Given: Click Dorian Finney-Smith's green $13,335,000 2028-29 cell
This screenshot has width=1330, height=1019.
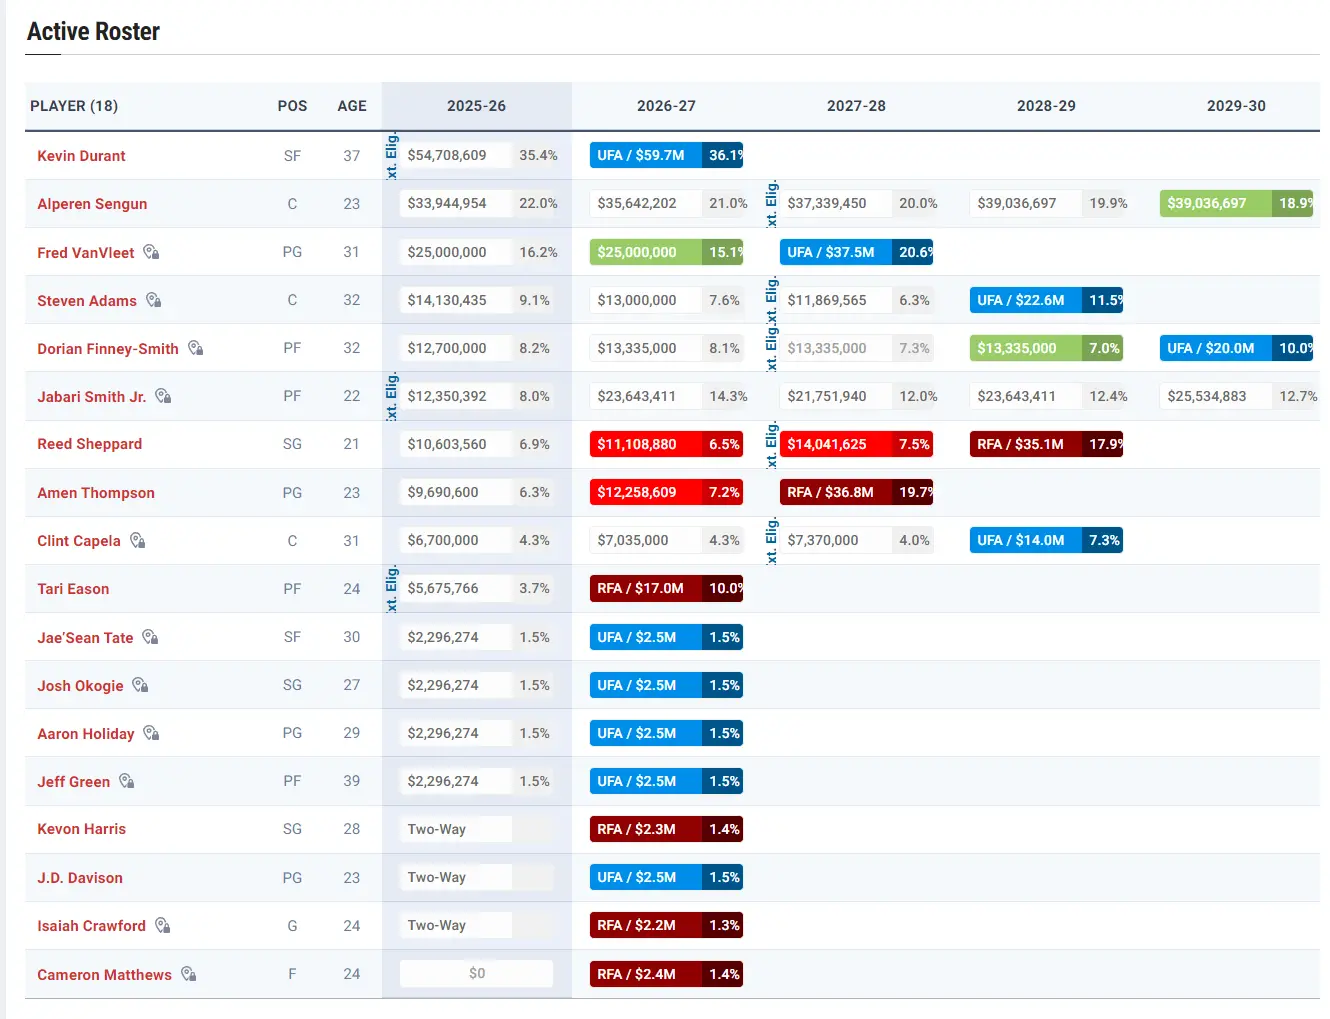Looking at the screenshot, I should coord(1046,348).
